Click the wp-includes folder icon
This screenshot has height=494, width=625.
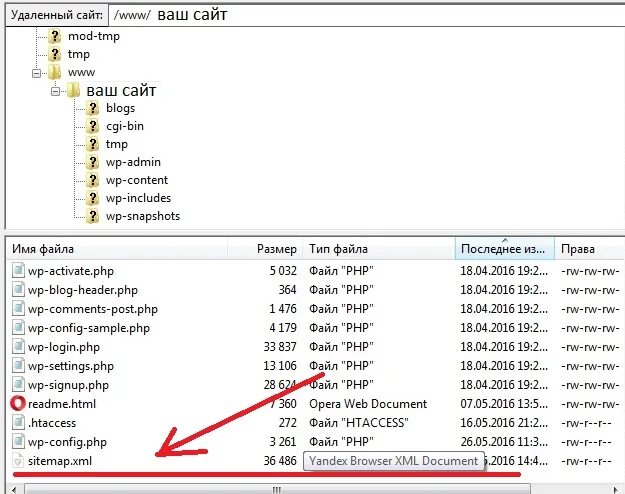92,198
